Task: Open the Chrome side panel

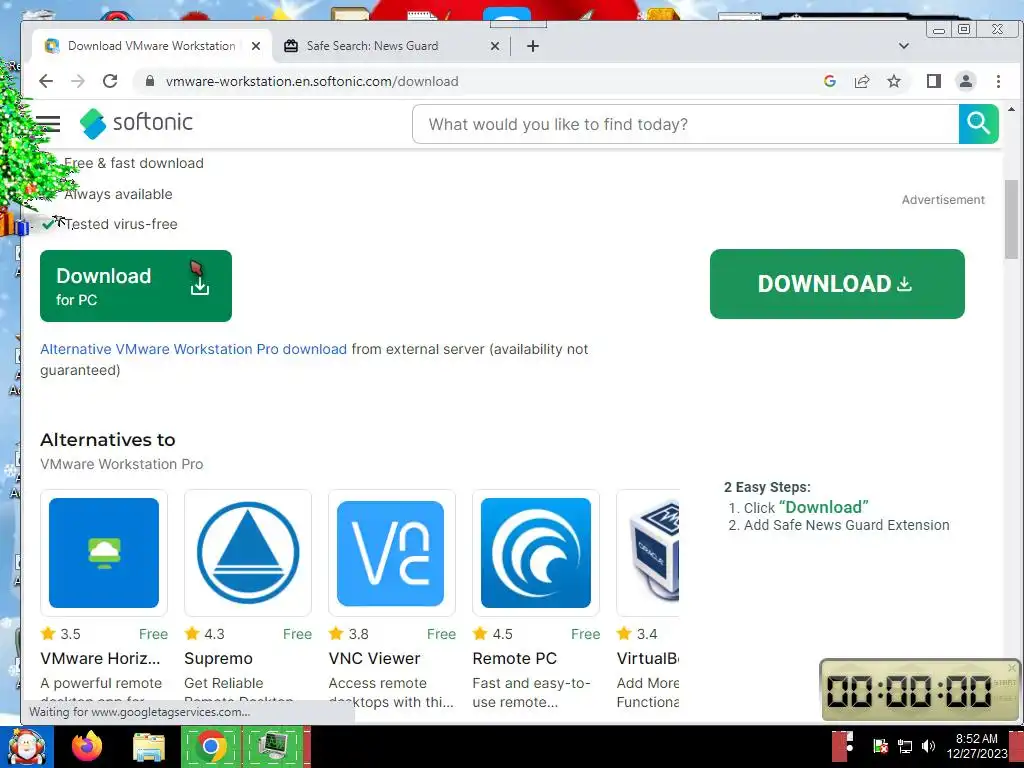Action: point(934,81)
